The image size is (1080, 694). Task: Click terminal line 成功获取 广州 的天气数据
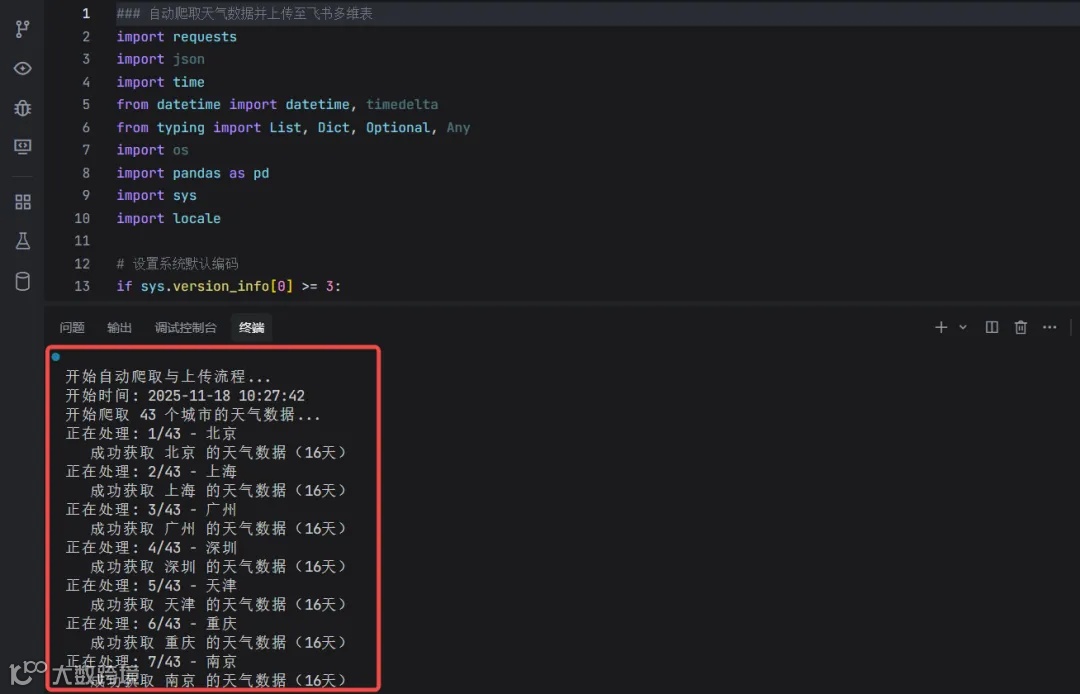[x=219, y=528]
